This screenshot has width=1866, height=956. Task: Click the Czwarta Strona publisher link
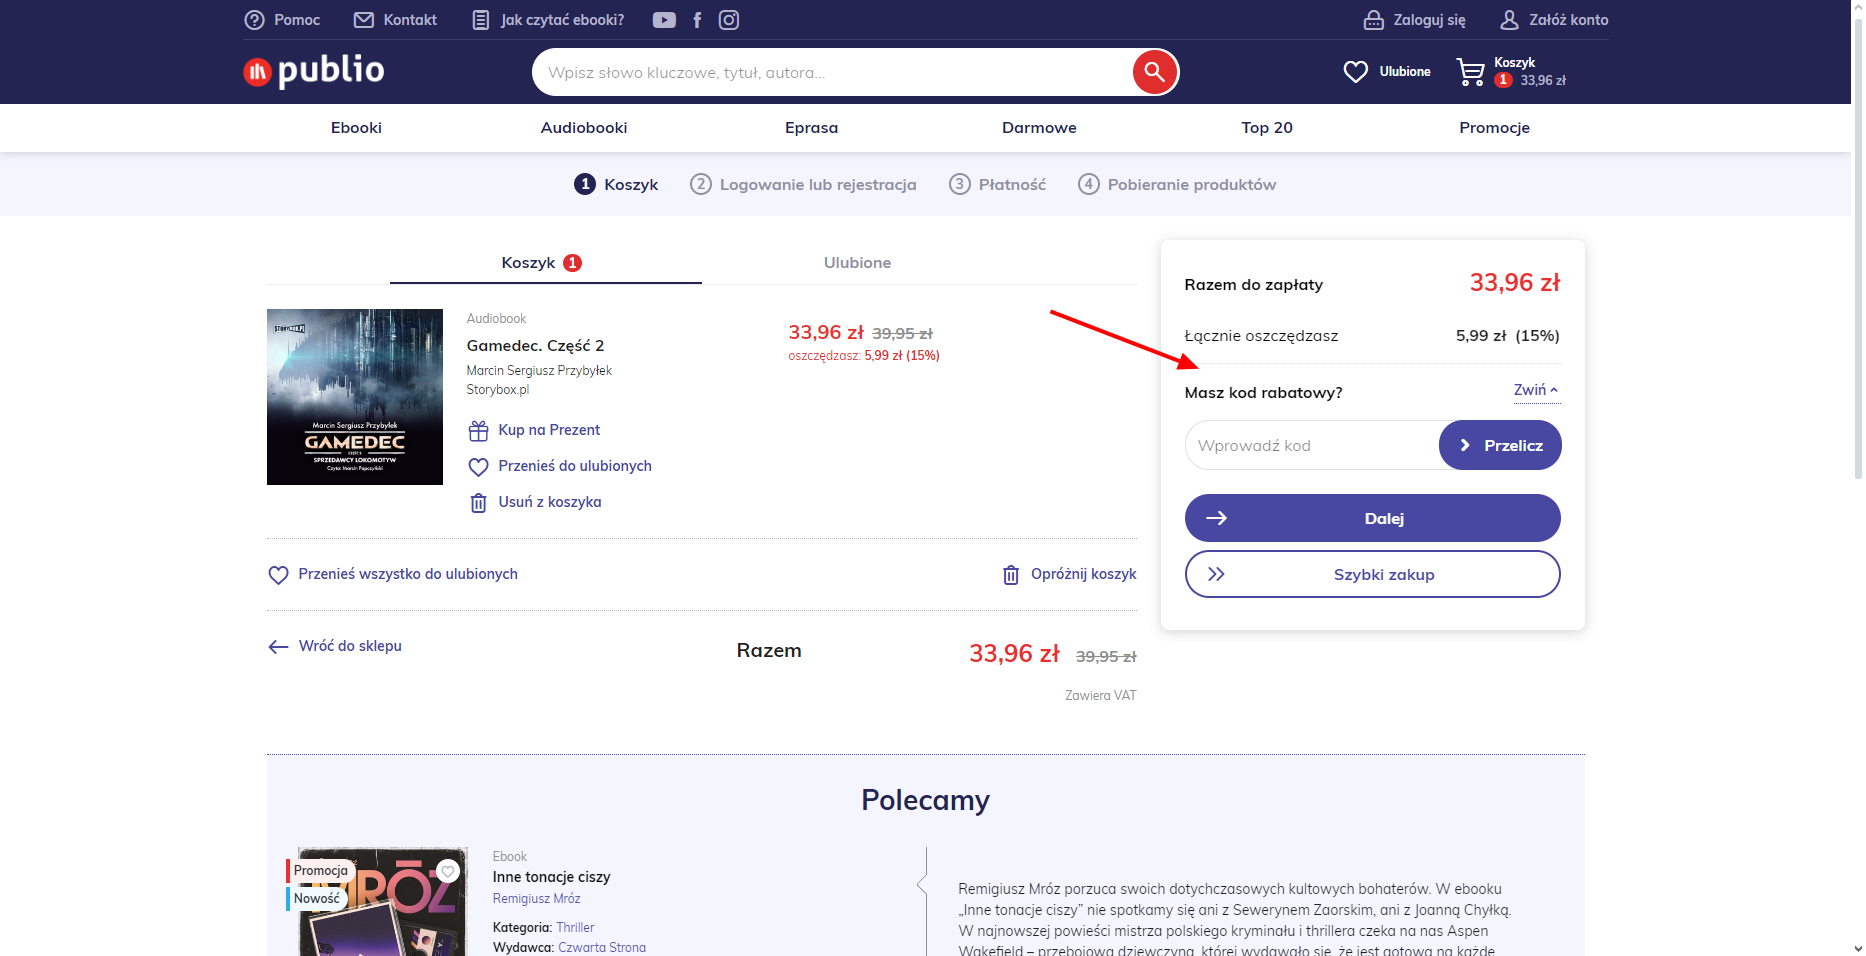point(602,948)
